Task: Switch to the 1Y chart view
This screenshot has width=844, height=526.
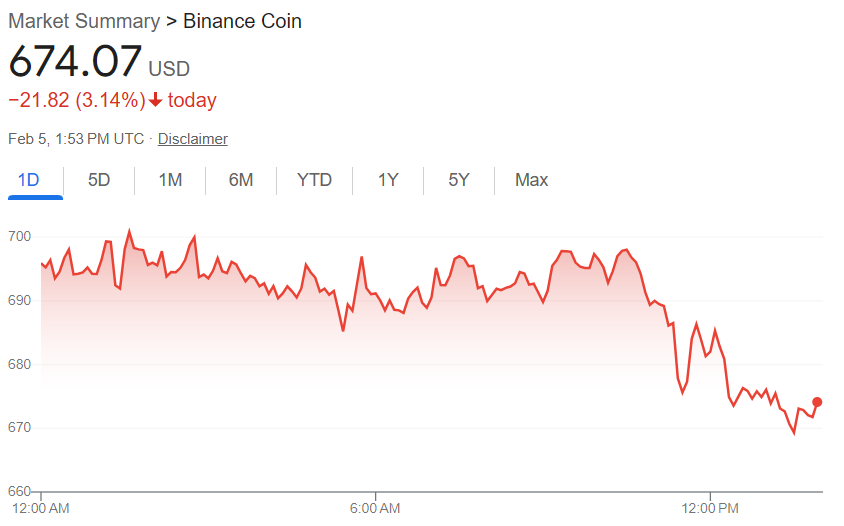Action: click(388, 180)
